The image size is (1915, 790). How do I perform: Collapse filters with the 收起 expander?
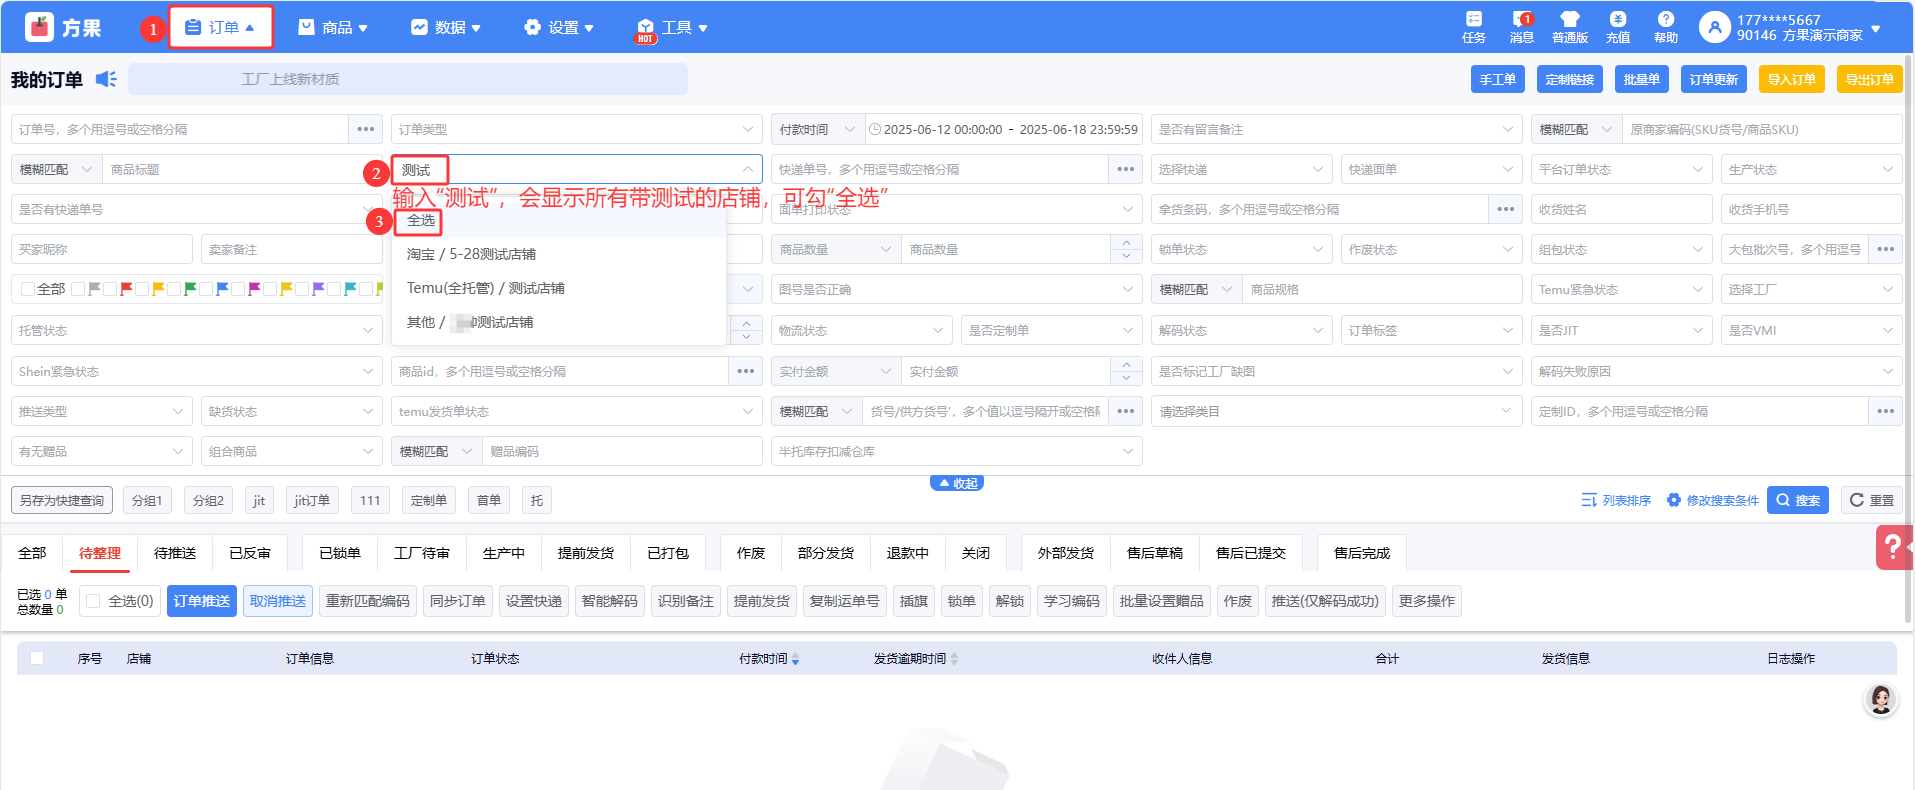point(957,483)
